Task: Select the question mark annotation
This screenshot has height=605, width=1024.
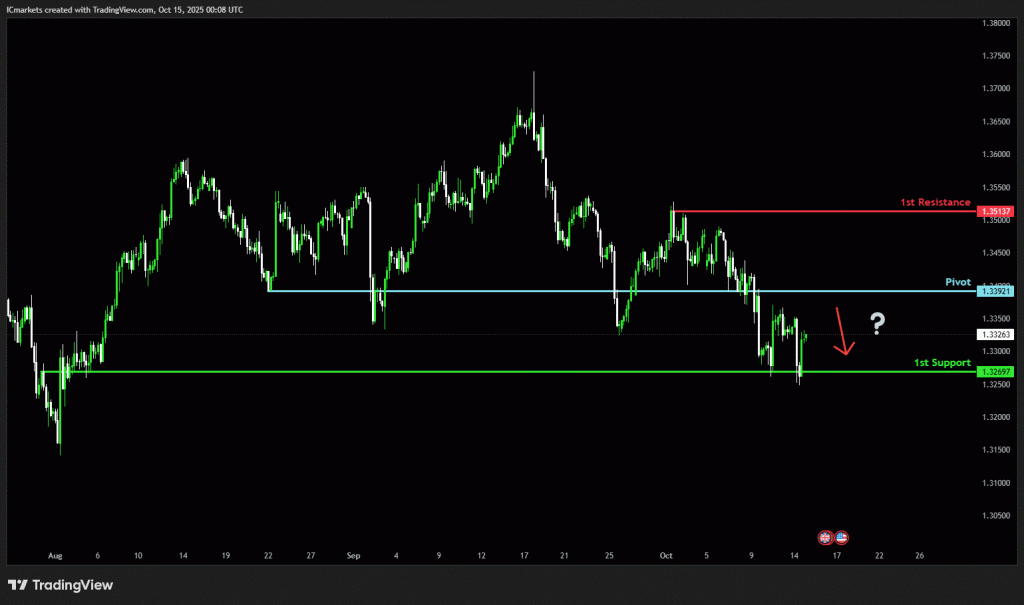Action: point(877,322)
